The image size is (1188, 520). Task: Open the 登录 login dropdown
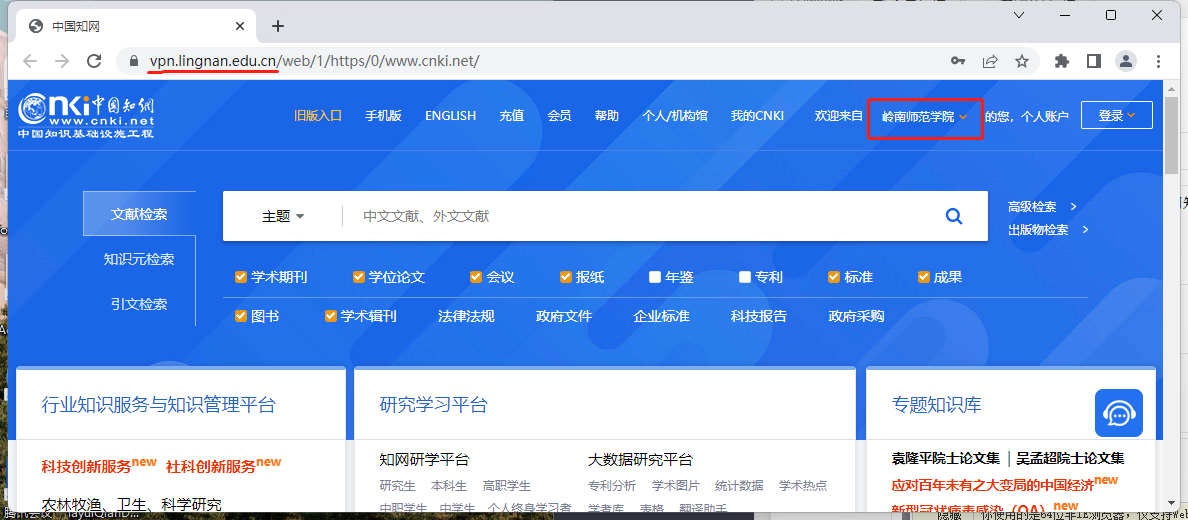(x=1117, y=116)
